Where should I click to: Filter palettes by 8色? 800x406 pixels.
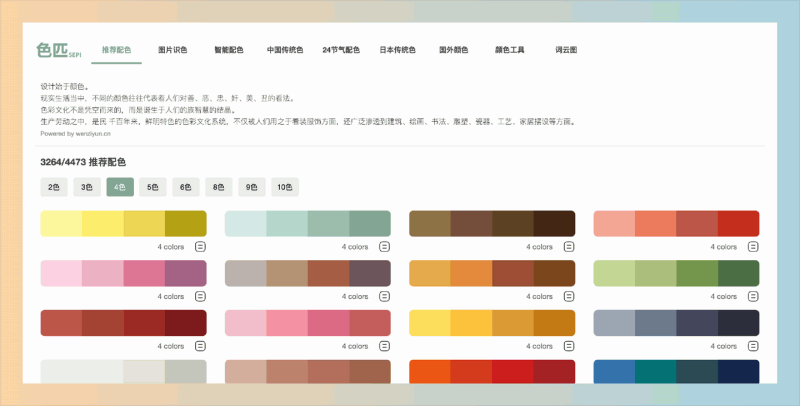[219, 187]
